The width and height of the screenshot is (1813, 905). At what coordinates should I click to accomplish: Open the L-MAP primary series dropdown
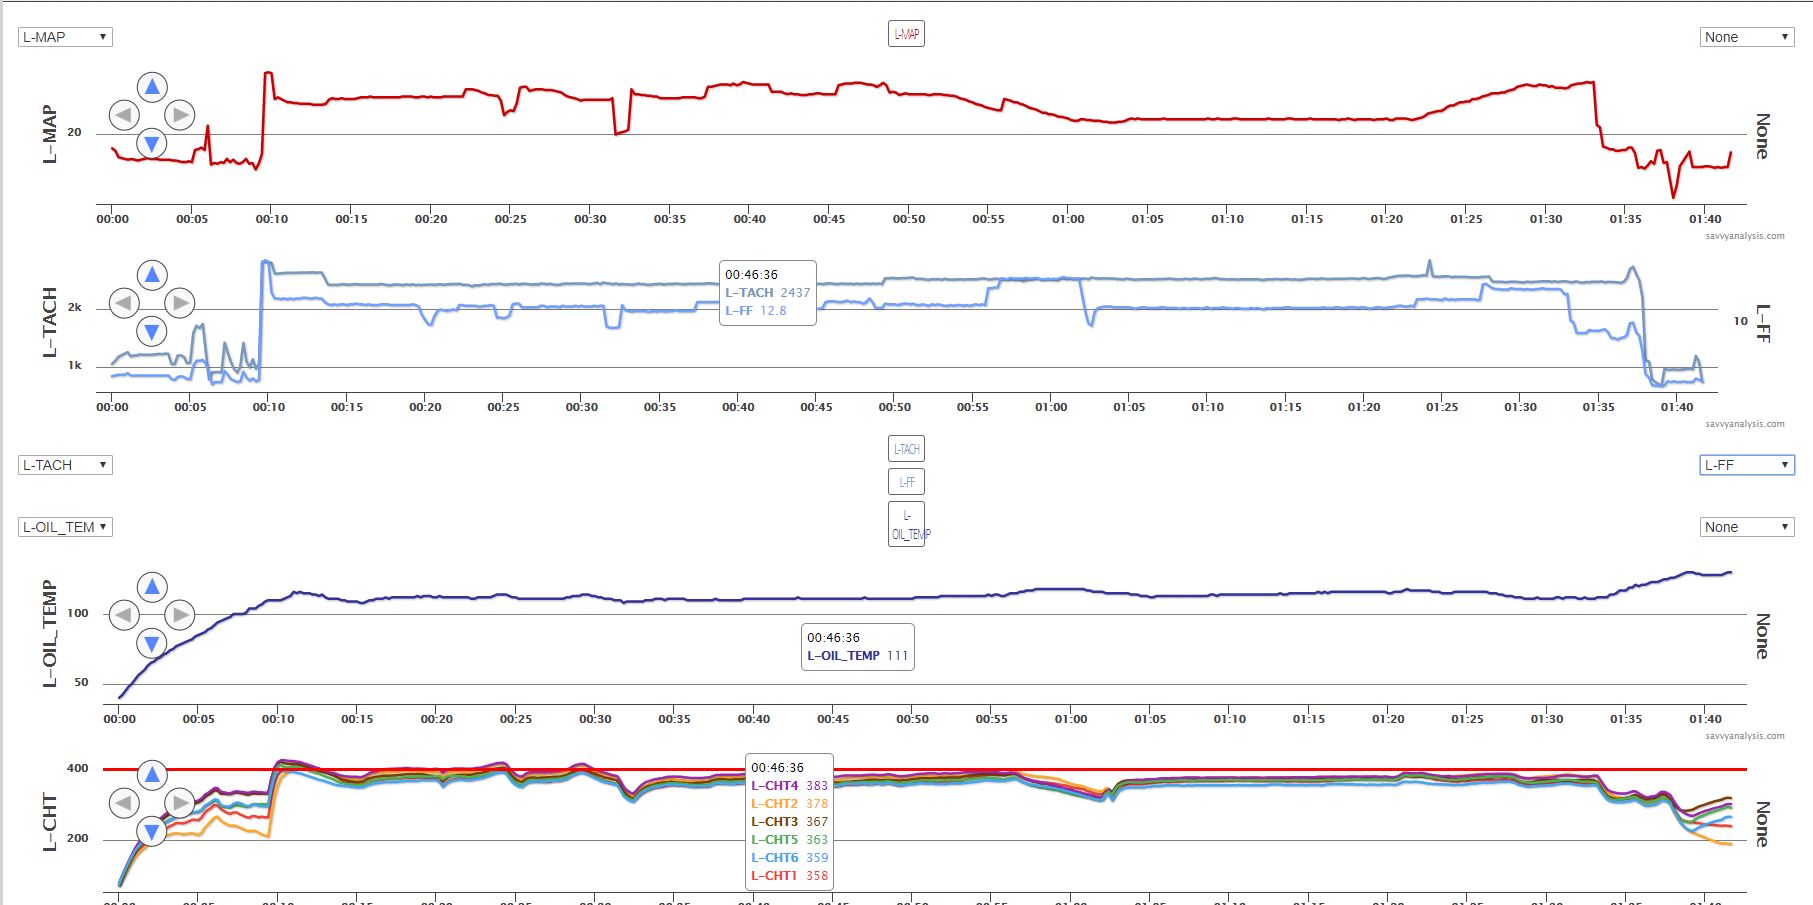[x=65, y=37]
